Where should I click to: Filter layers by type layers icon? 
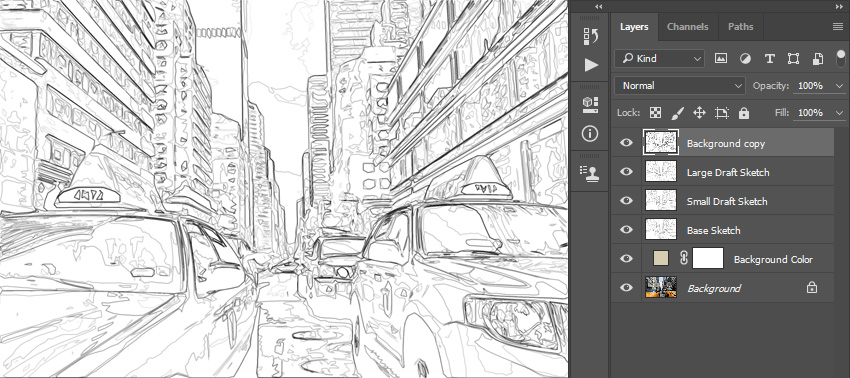(769, 59)
